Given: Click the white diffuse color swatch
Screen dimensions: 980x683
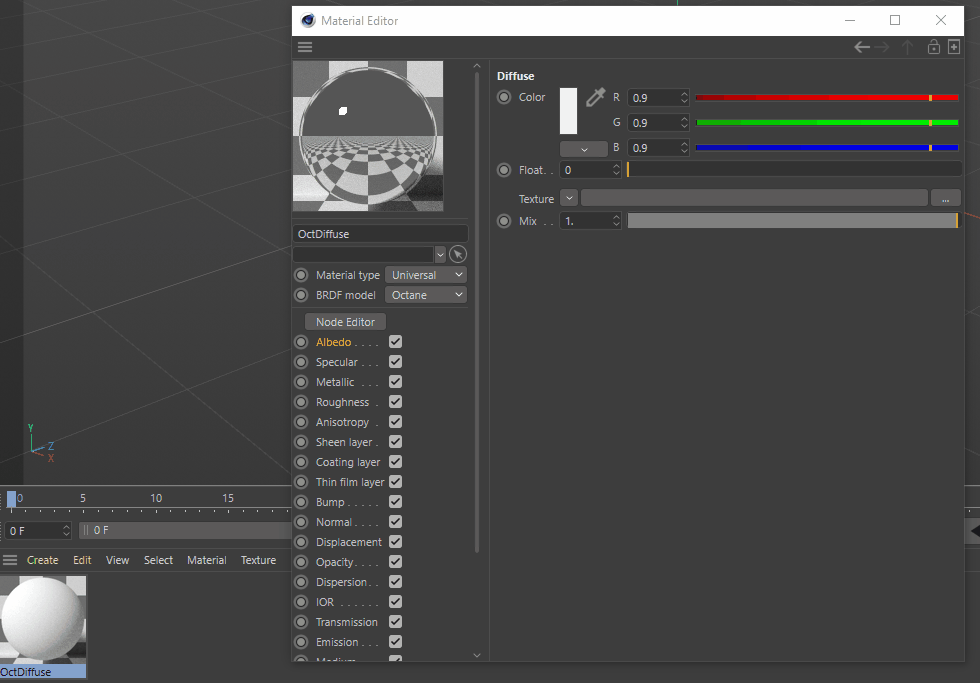Looking at the screenshot, I should point(568,111).
